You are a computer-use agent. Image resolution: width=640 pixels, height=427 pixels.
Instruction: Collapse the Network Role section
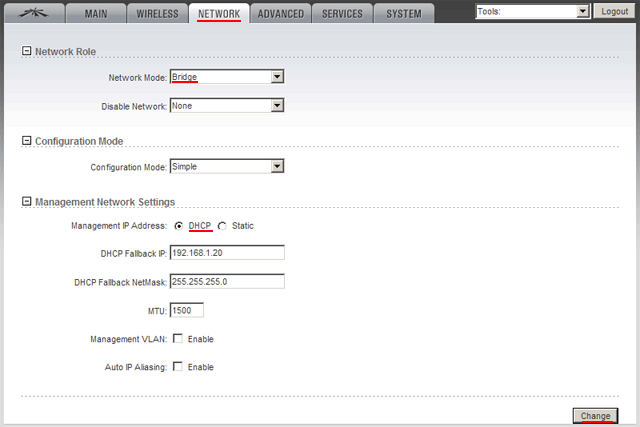pos(27,51)
